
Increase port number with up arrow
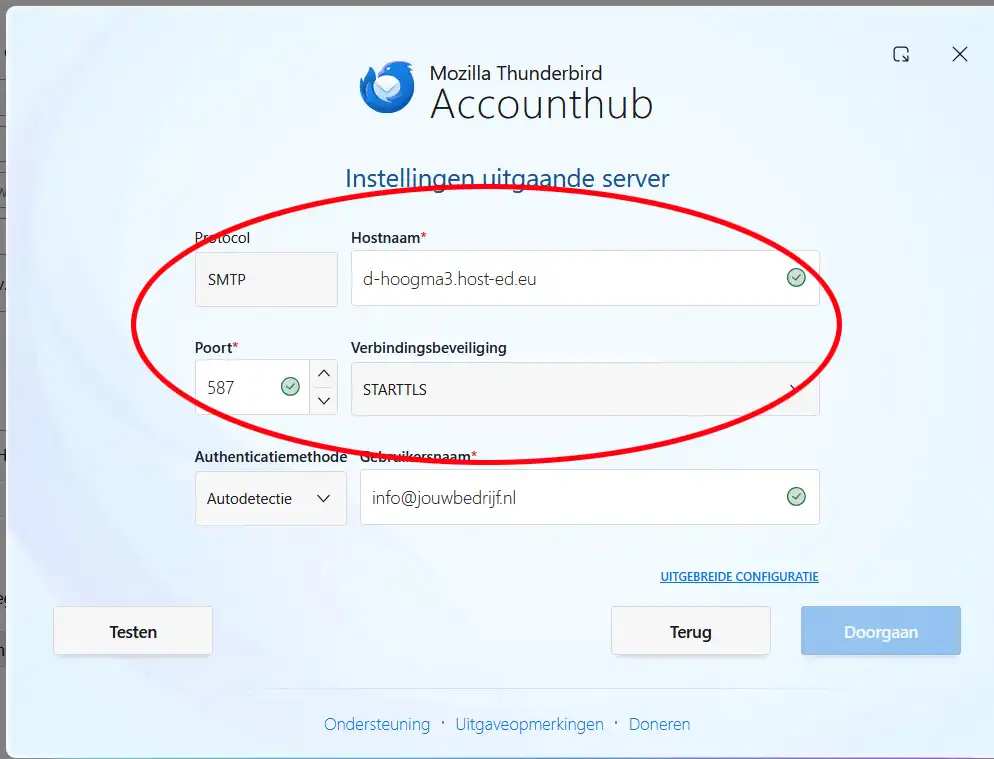coord(323,374)
